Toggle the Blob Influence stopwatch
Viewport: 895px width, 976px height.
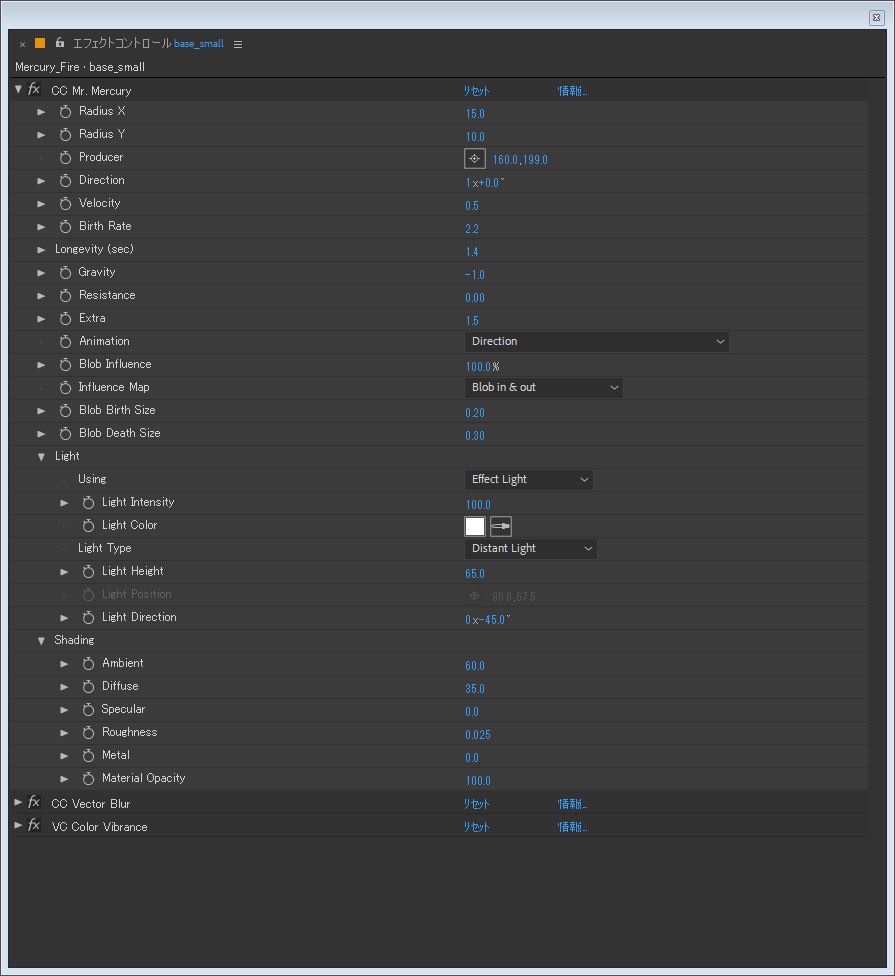tap(65, 365)
